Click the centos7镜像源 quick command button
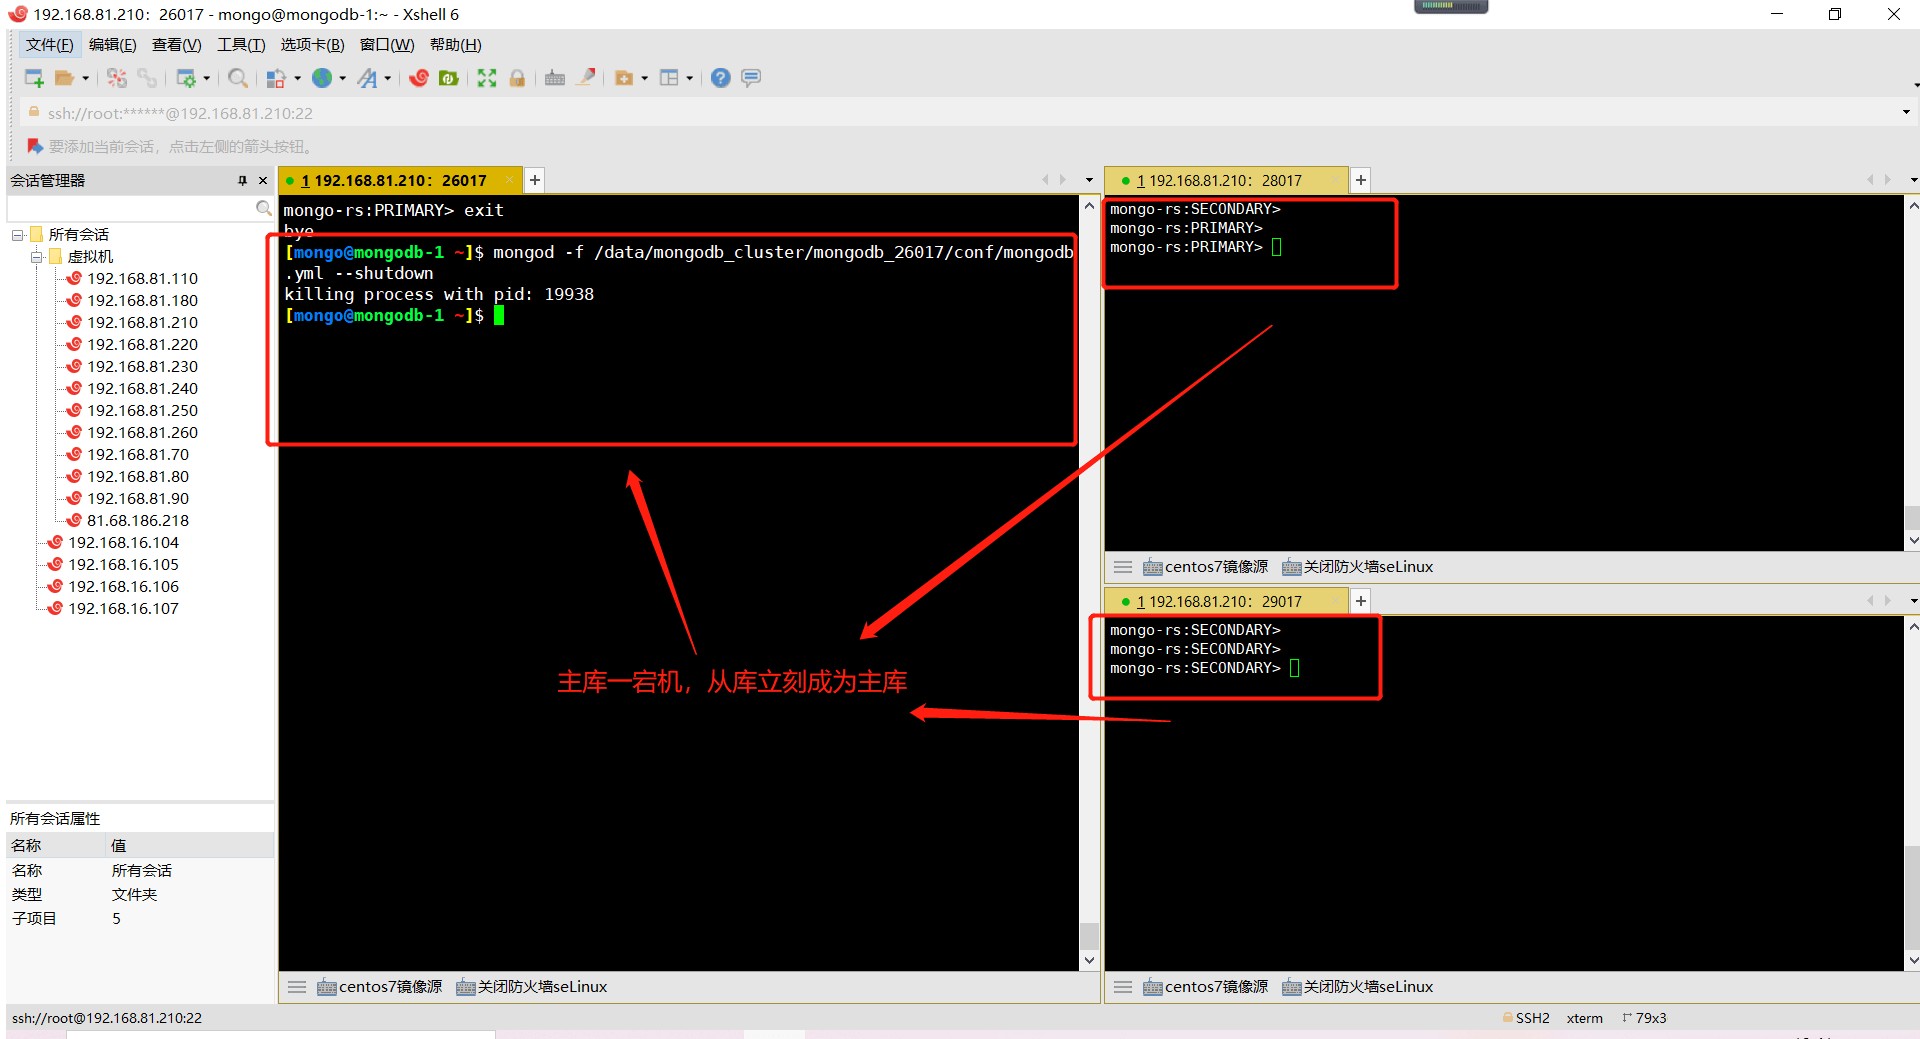The image size is (1920, 1039). coord(380,987)
